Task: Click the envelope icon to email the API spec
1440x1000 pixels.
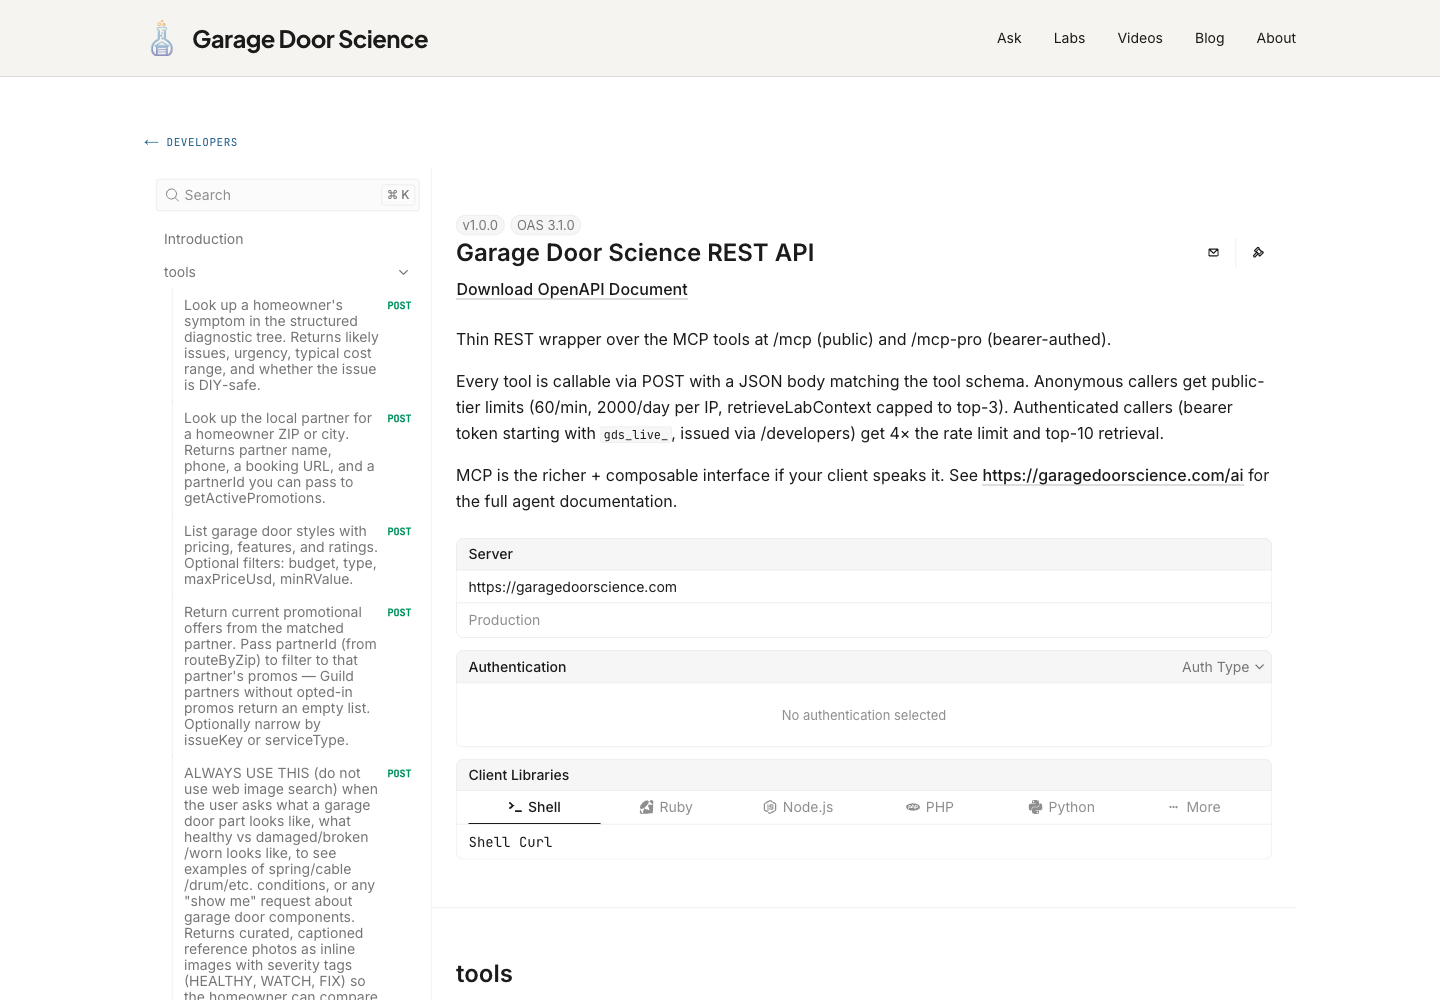Action: tap(1213, 252)
